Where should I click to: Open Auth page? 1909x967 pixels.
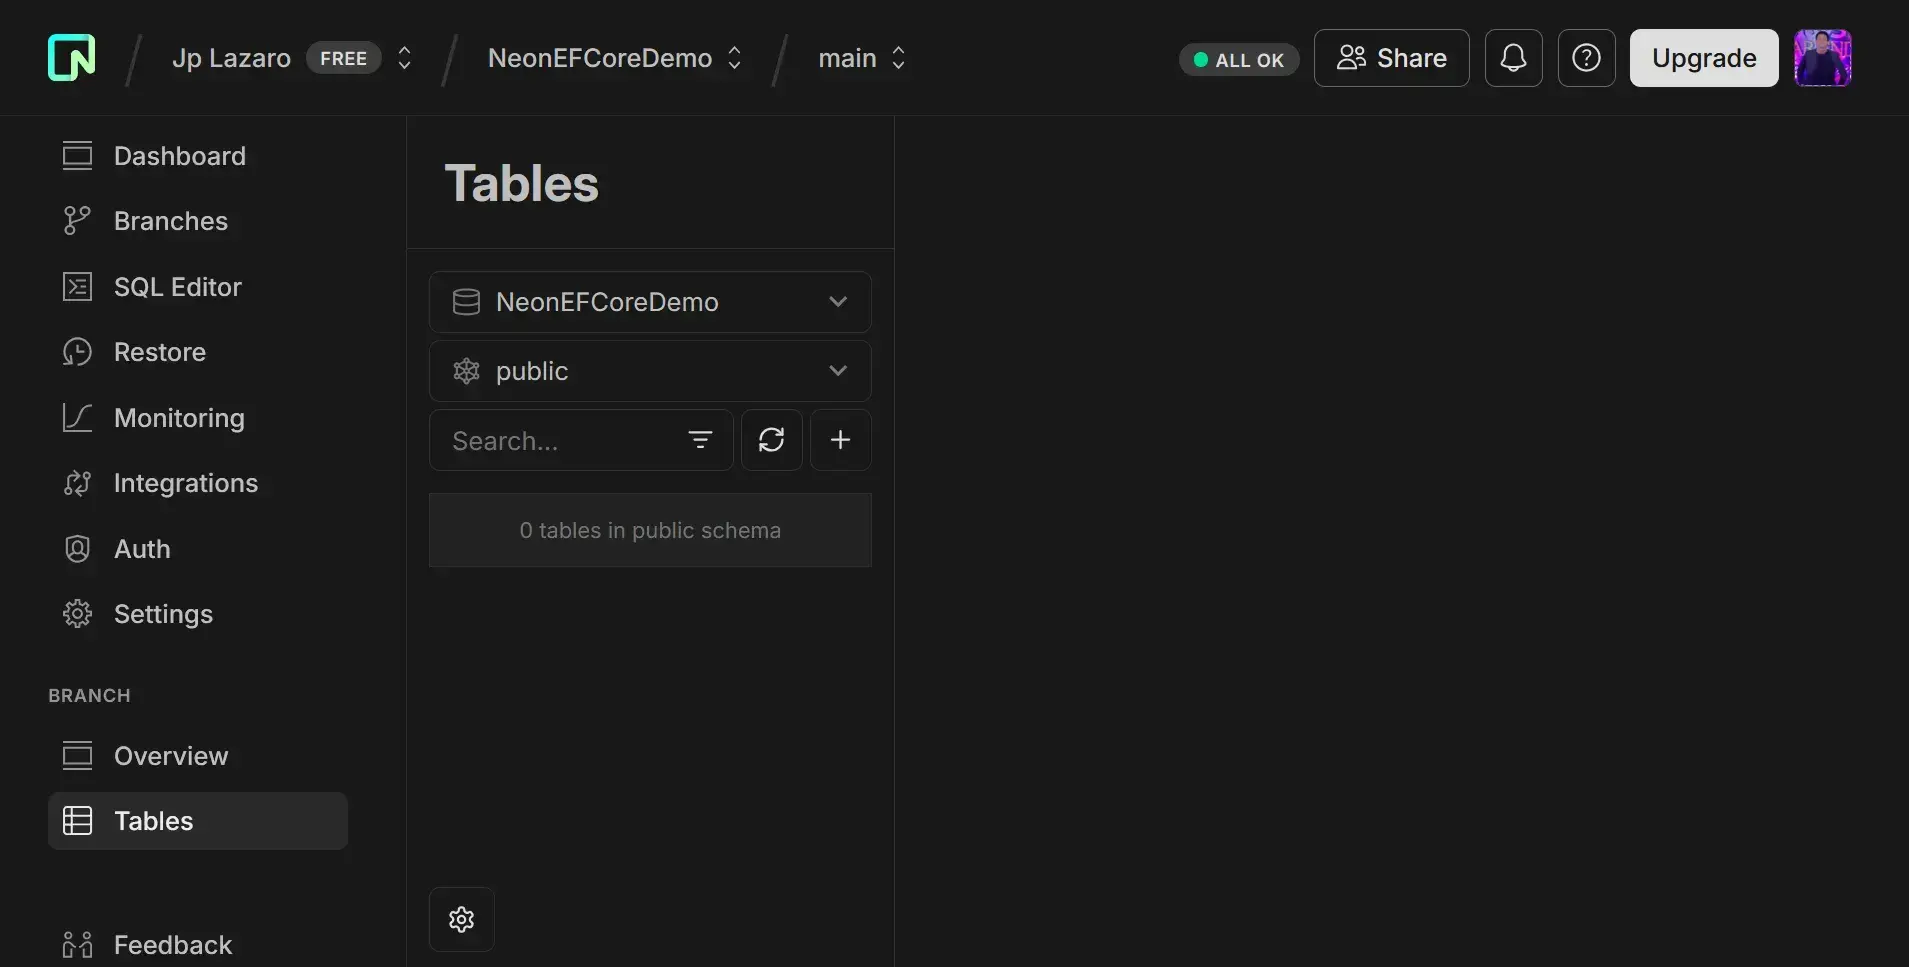coord(142,549)
